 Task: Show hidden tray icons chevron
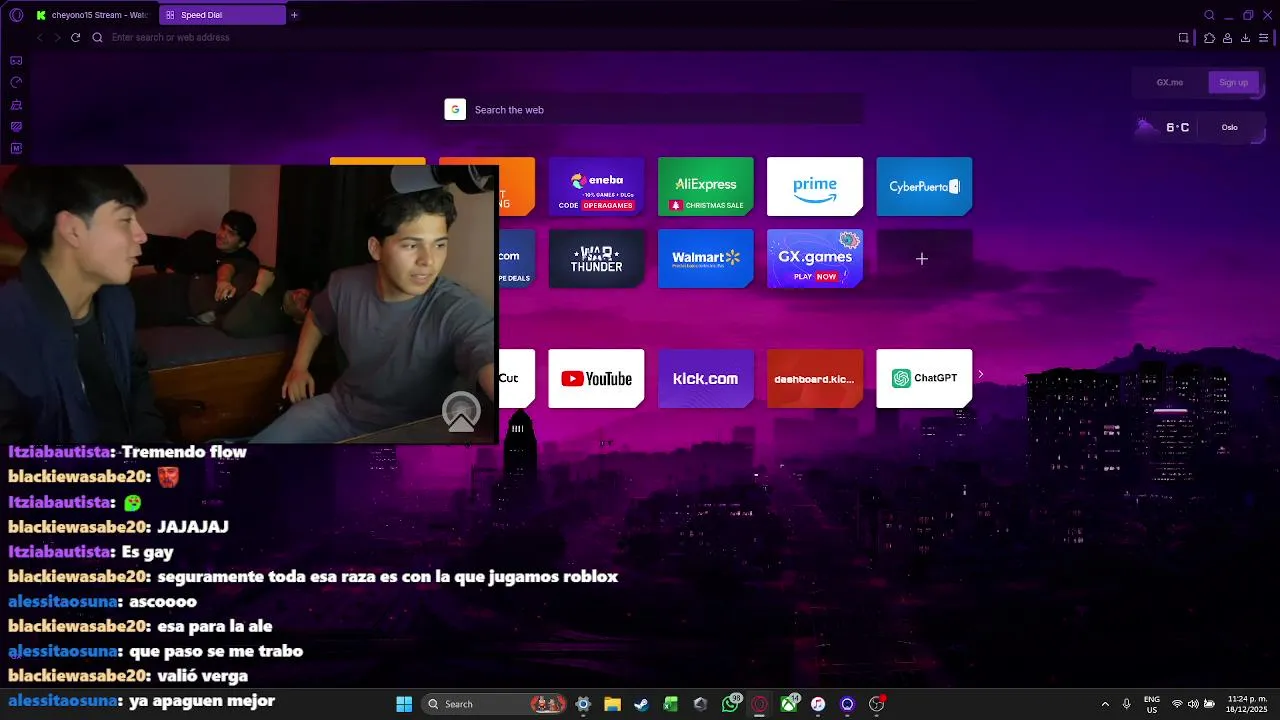point(1105,704)
